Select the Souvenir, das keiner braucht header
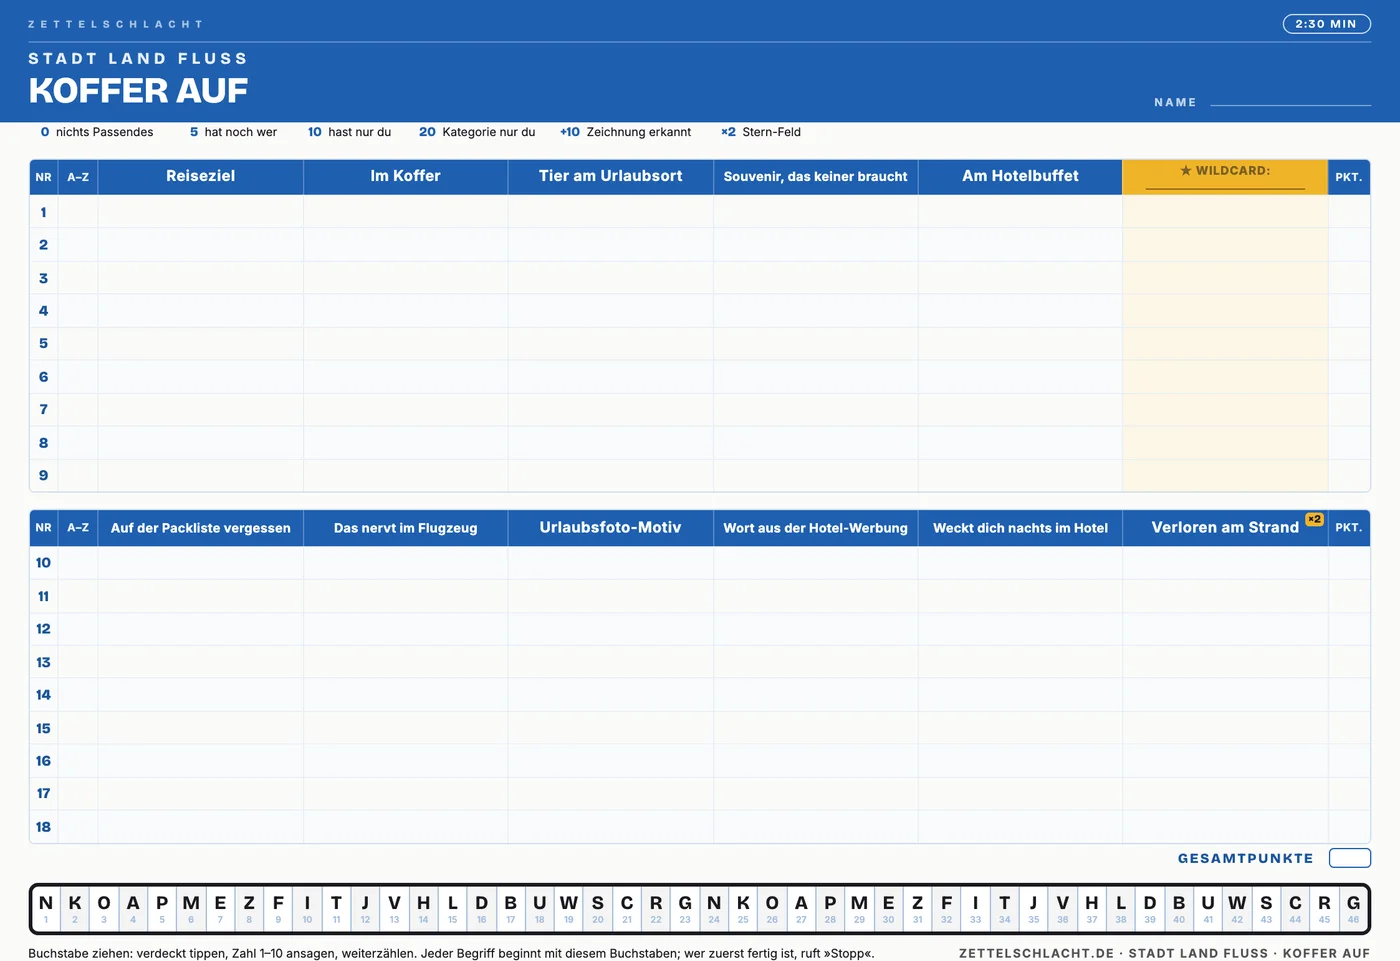 (815, 176)
